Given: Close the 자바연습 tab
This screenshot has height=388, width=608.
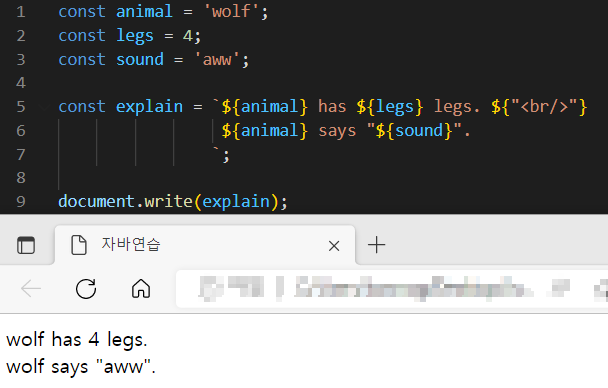Looking at the screenshot, I should click(334, 246).
